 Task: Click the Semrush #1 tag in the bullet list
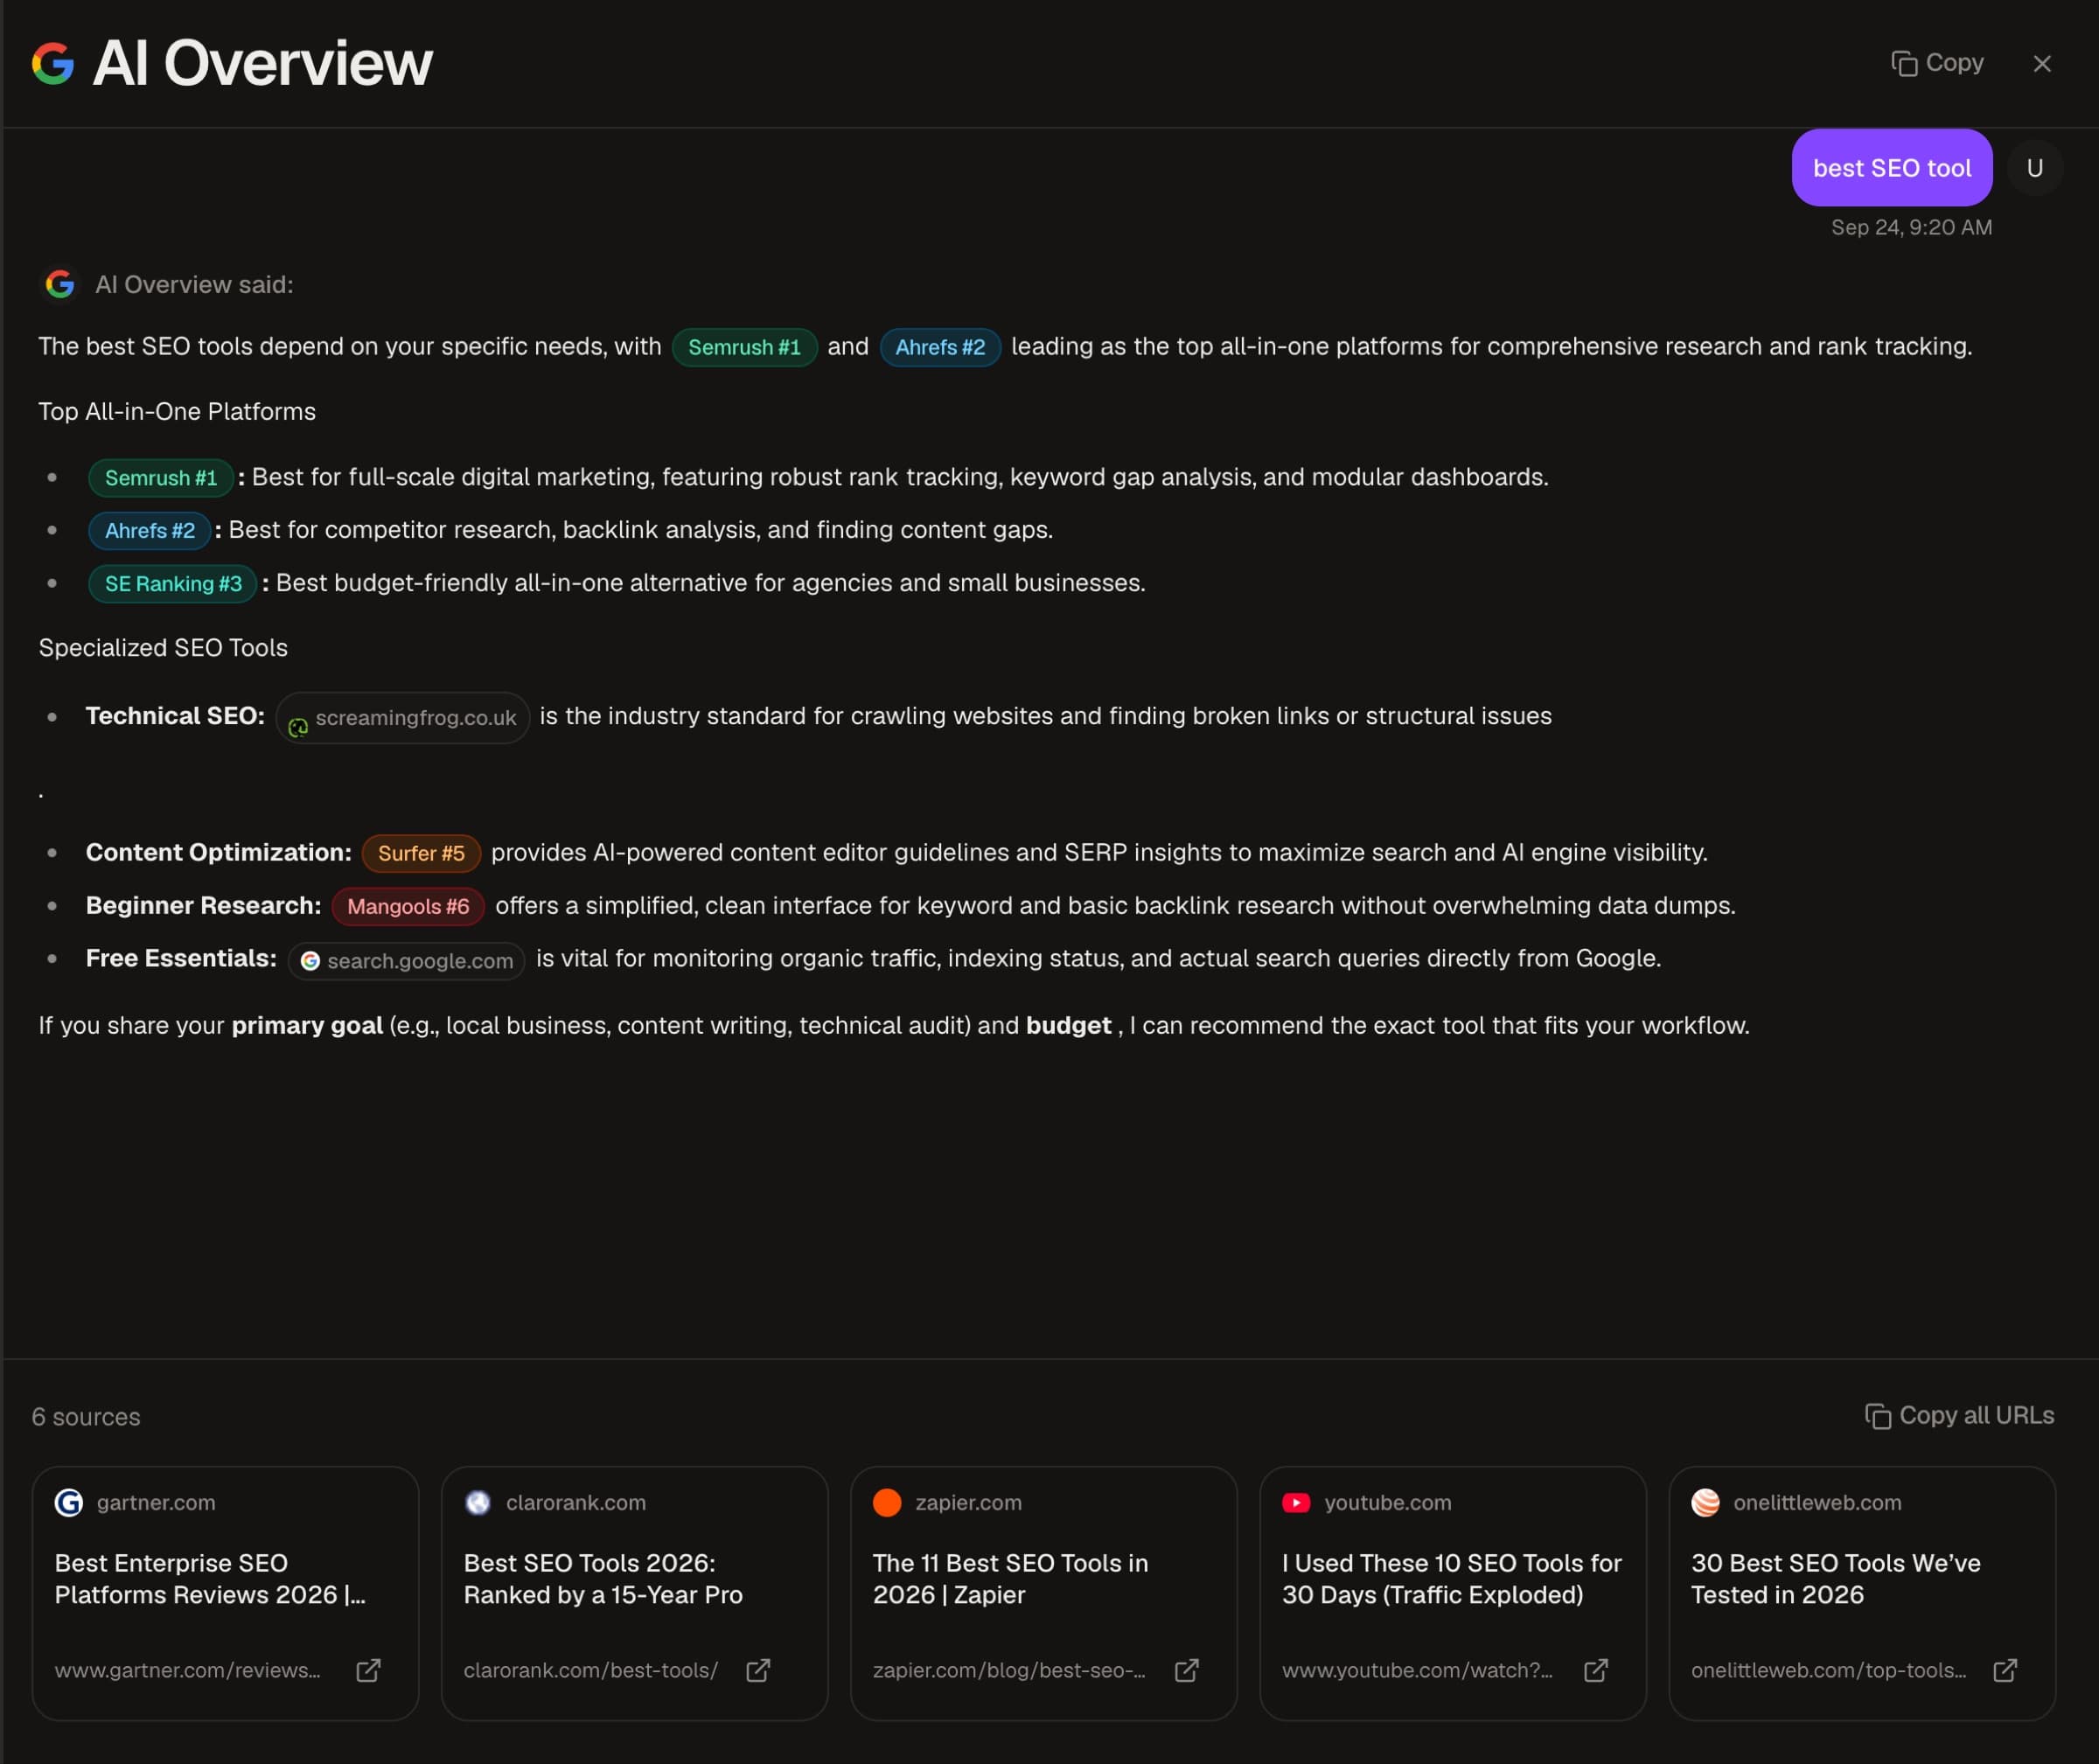pos(161,478)
